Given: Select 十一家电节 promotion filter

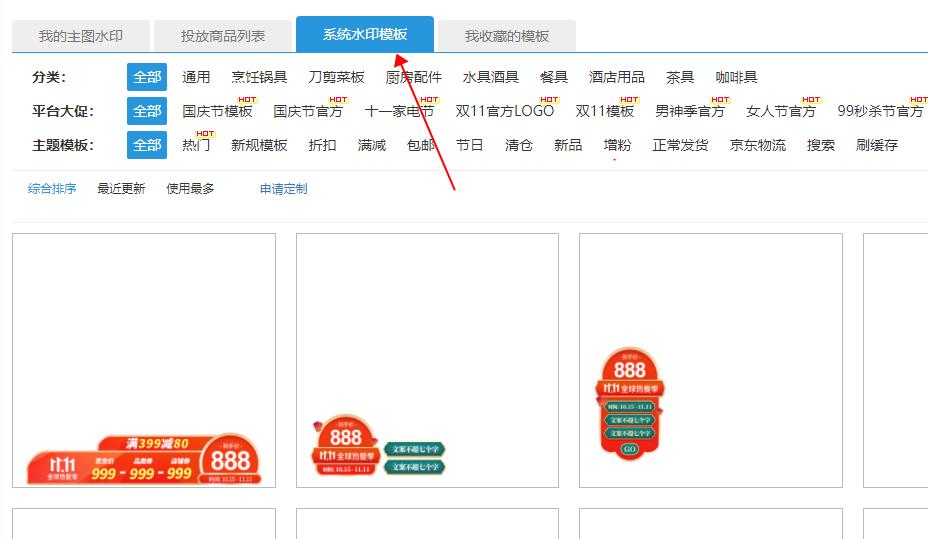Looking at the screenshot, I should (x=399, y=111).
